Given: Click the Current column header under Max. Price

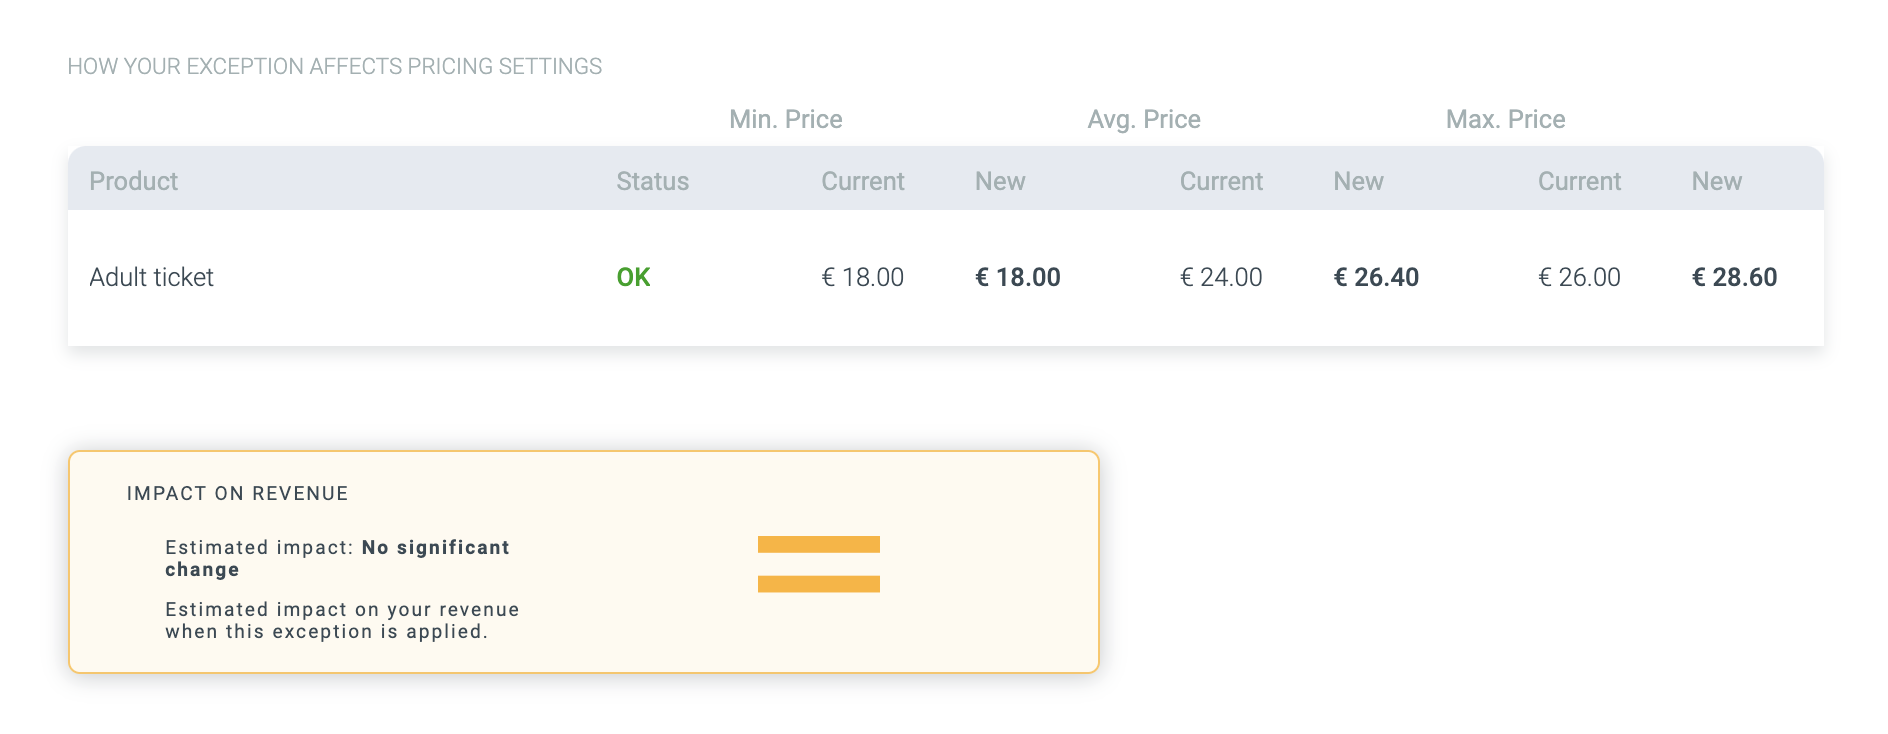Looking at the screenshot, I should 1579,181.
